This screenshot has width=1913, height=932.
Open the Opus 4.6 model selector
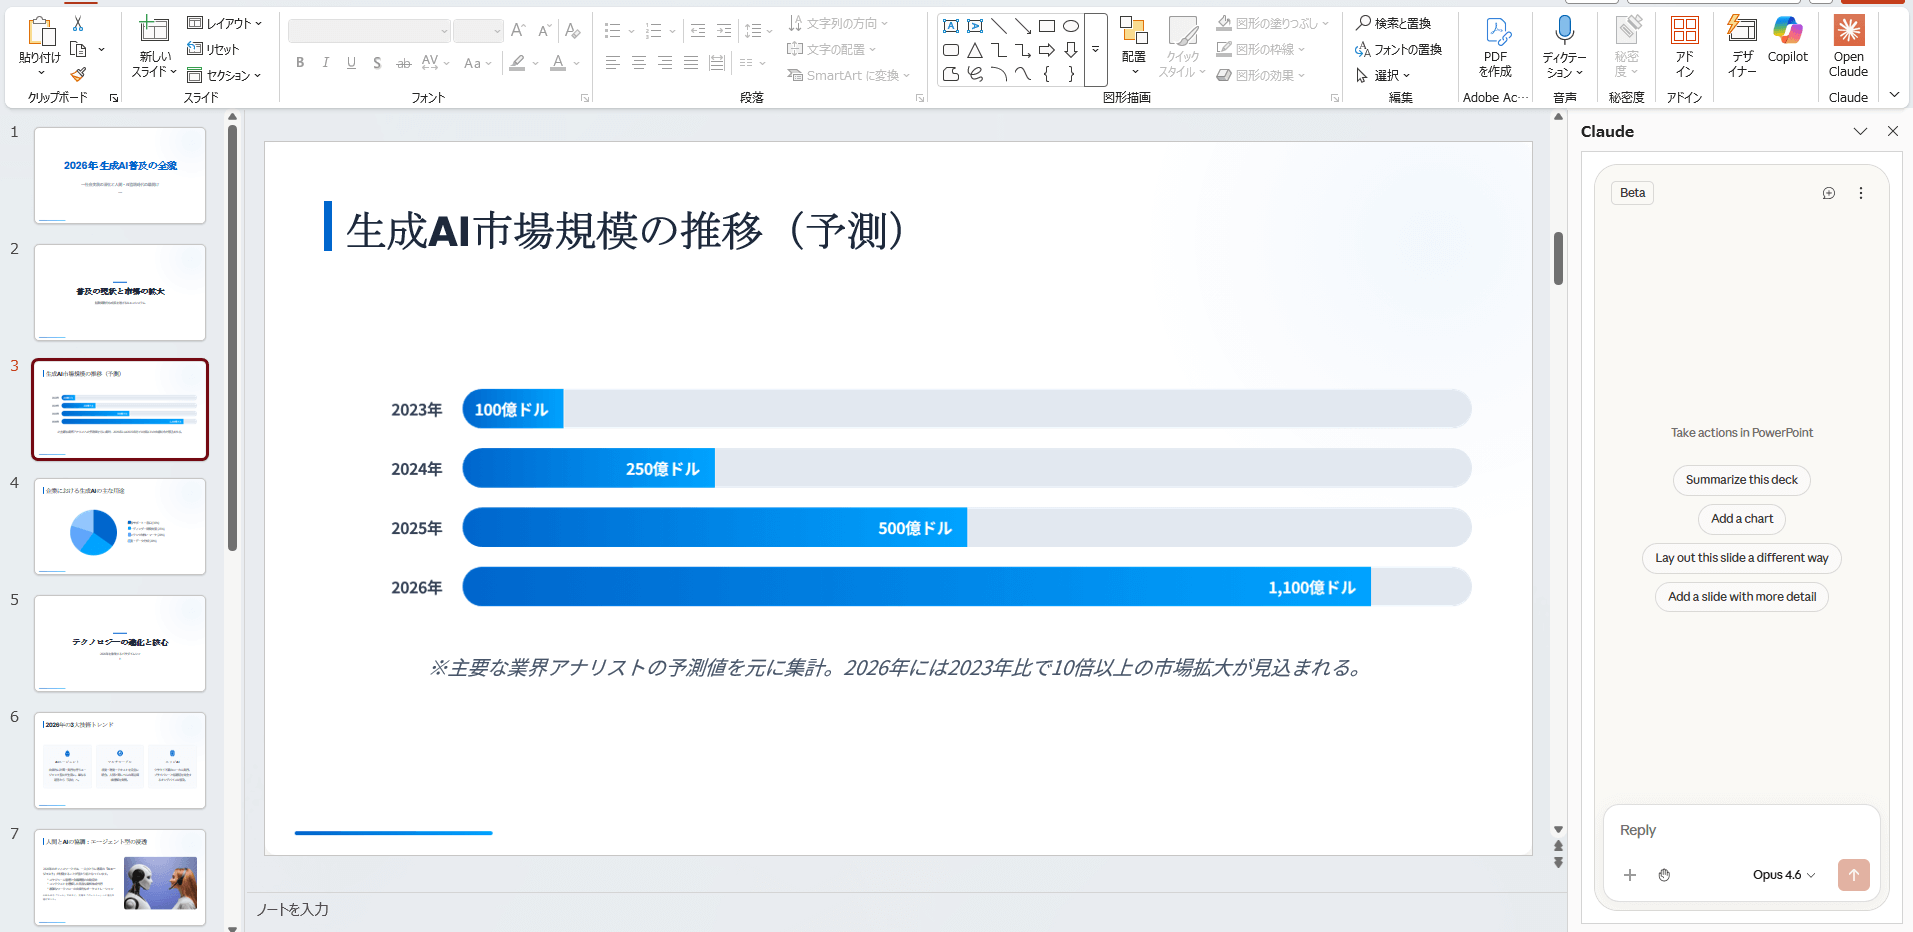1783,875
